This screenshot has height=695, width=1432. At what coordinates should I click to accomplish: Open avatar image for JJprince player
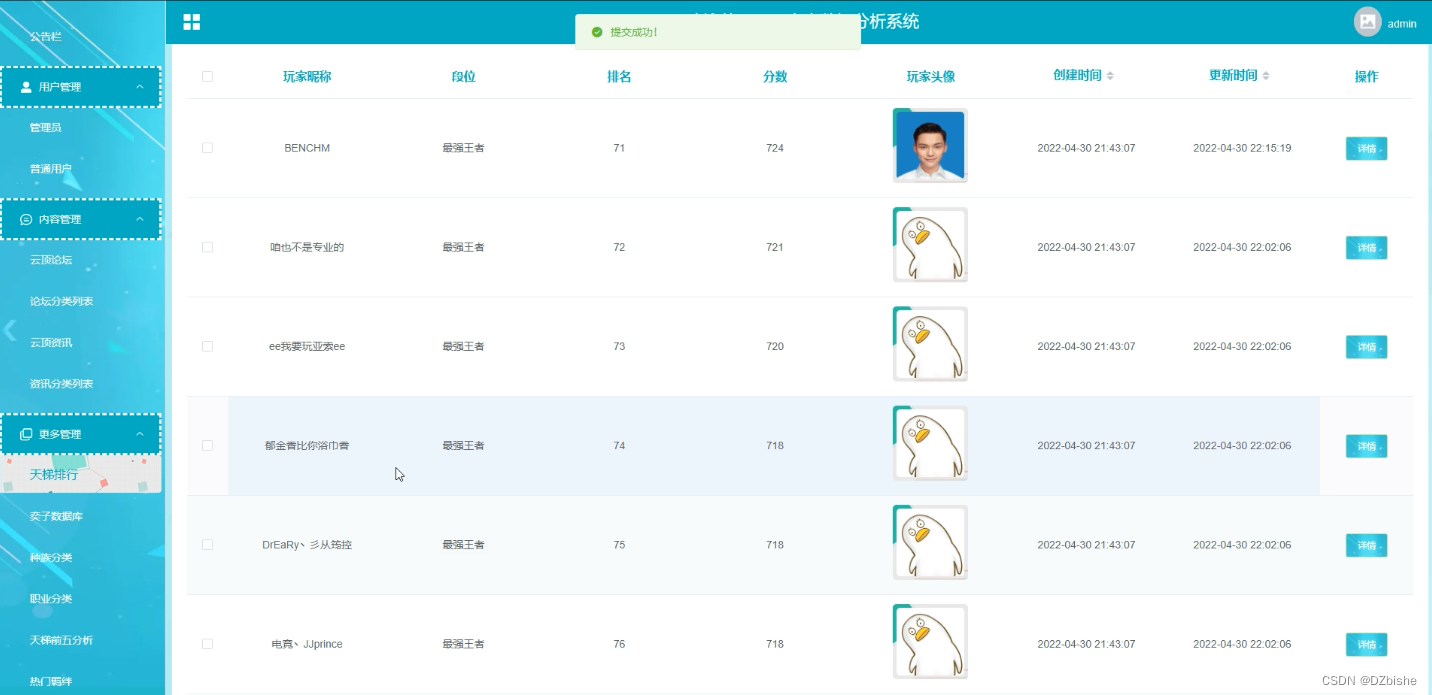coord(930,641)
